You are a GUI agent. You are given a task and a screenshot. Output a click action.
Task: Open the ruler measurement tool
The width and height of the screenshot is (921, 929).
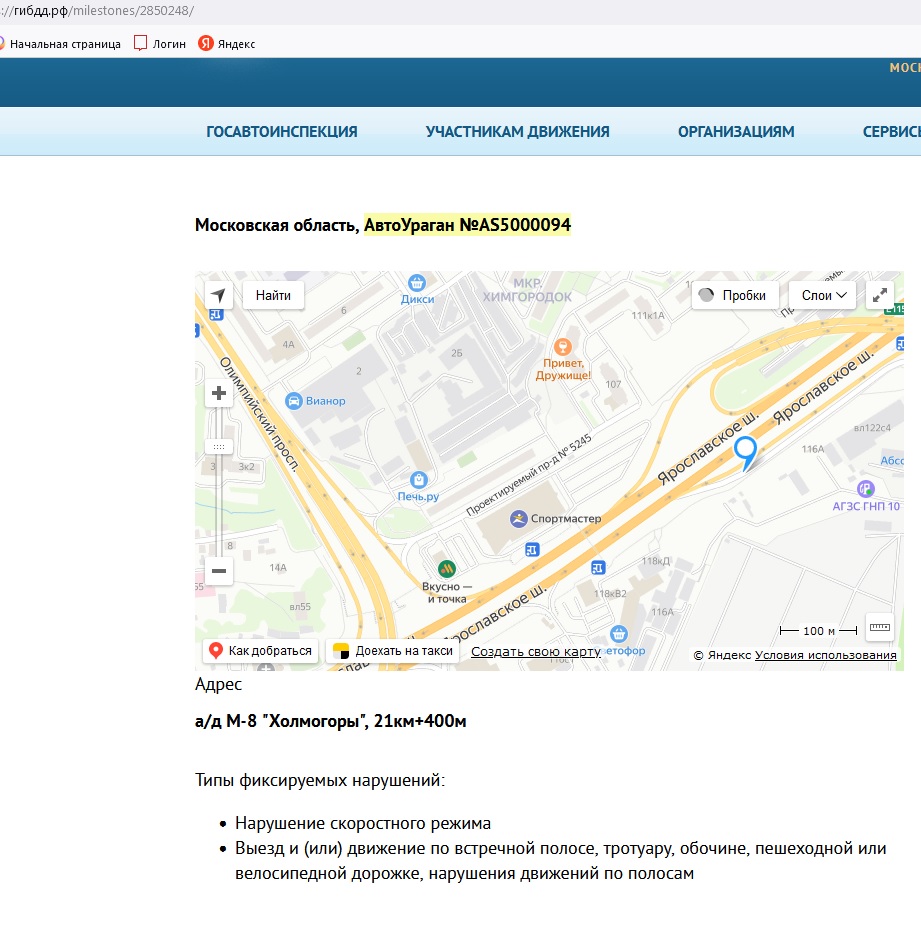point(879,627)
